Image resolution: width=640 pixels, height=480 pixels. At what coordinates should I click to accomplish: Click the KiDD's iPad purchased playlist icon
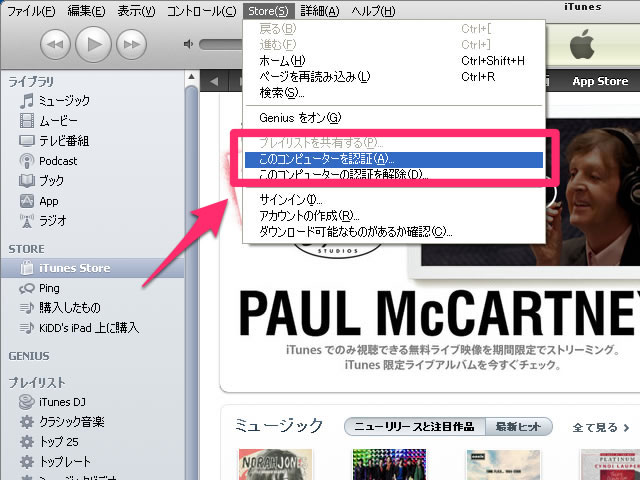coord(27,328)
